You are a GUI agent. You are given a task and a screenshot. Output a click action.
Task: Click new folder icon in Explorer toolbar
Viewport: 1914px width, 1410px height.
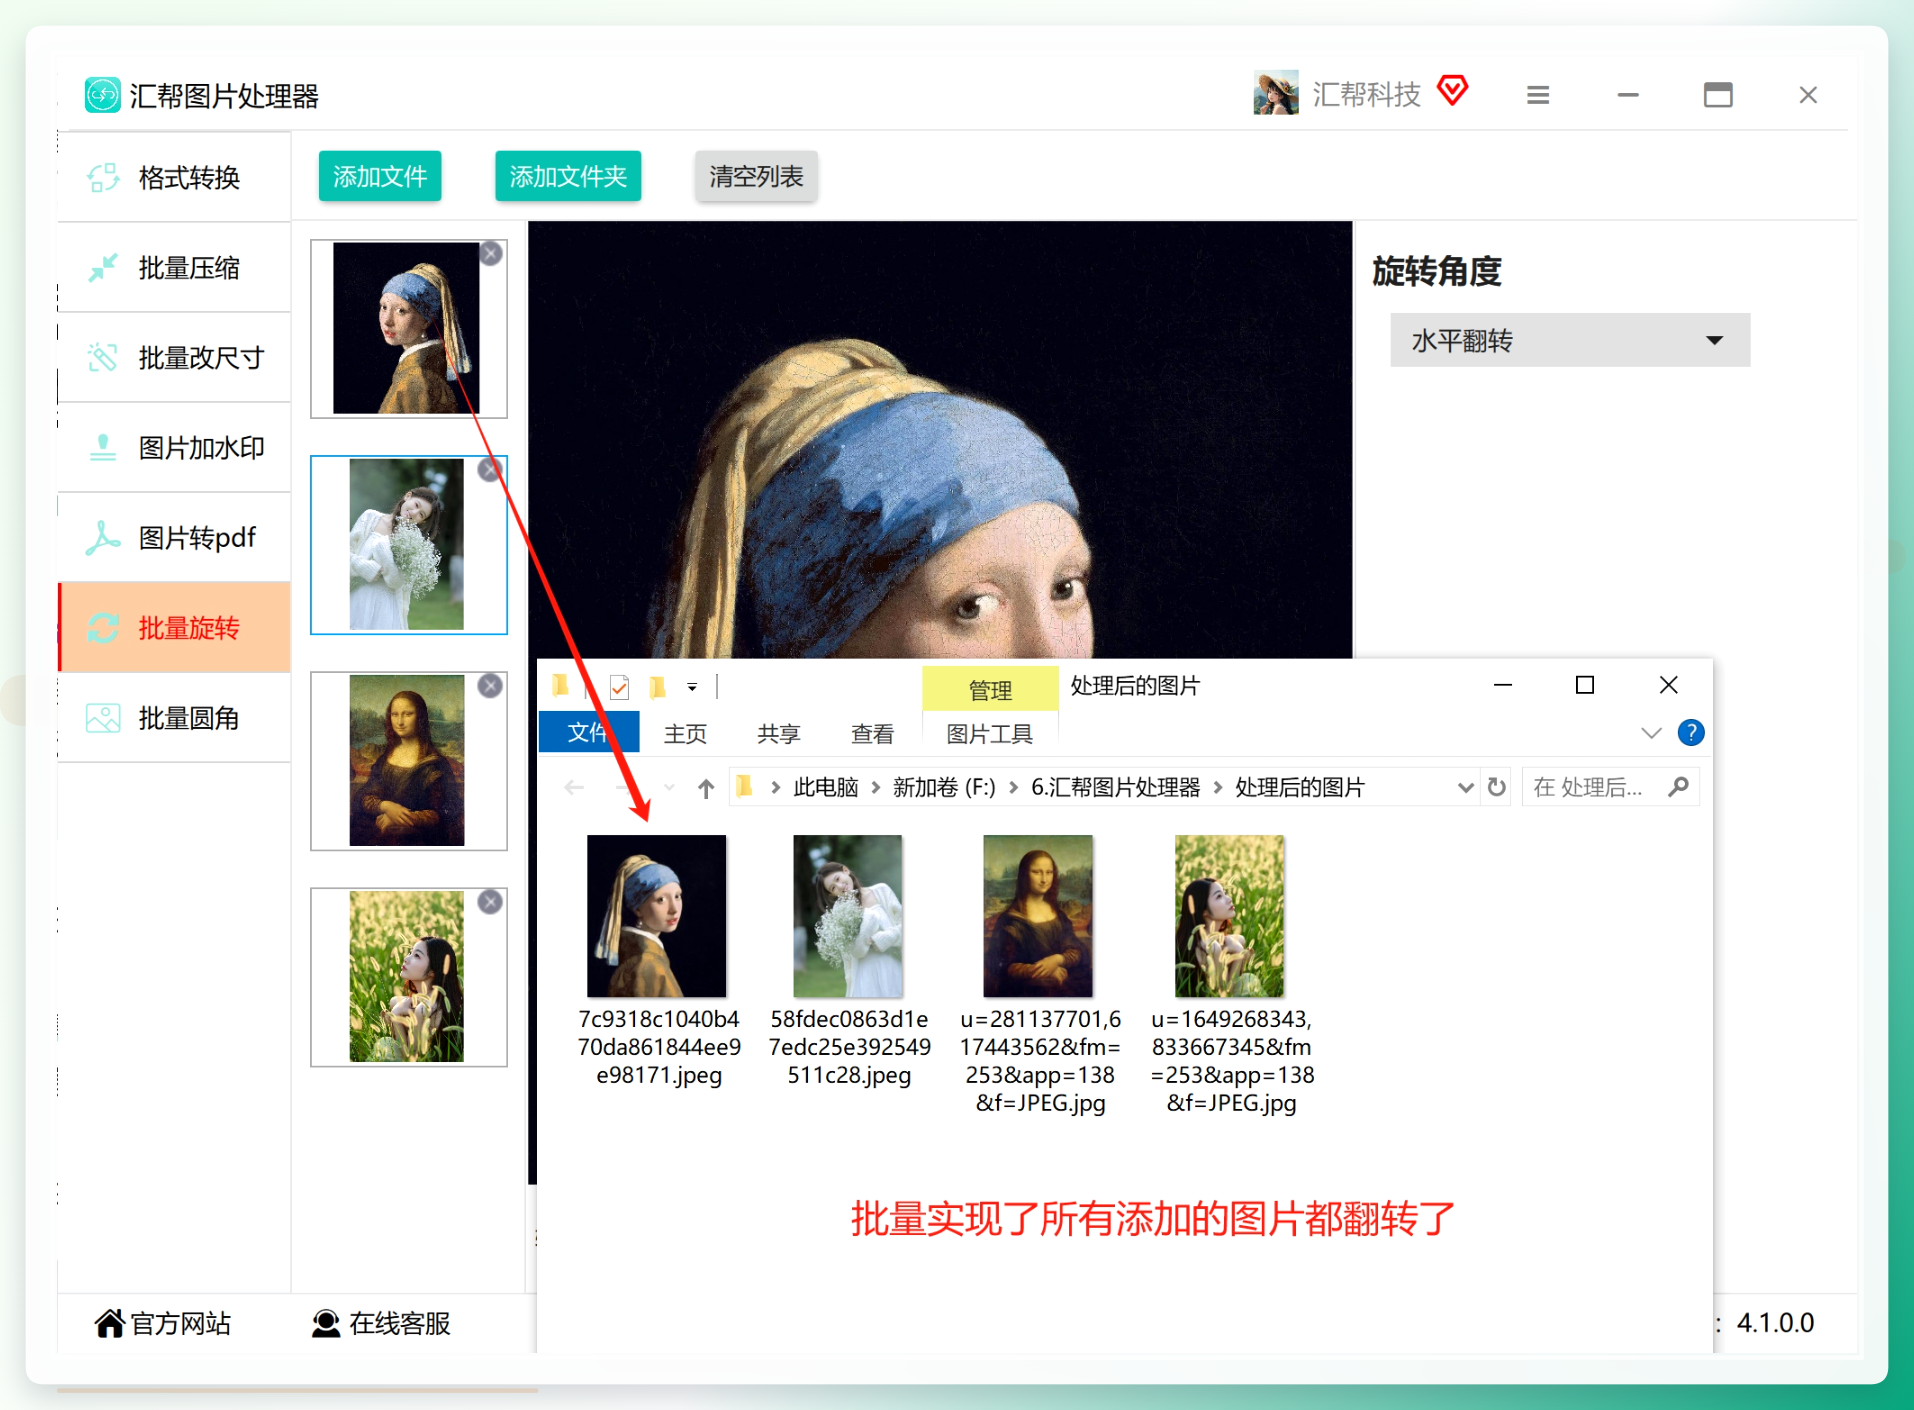click(x=657, y=687)
